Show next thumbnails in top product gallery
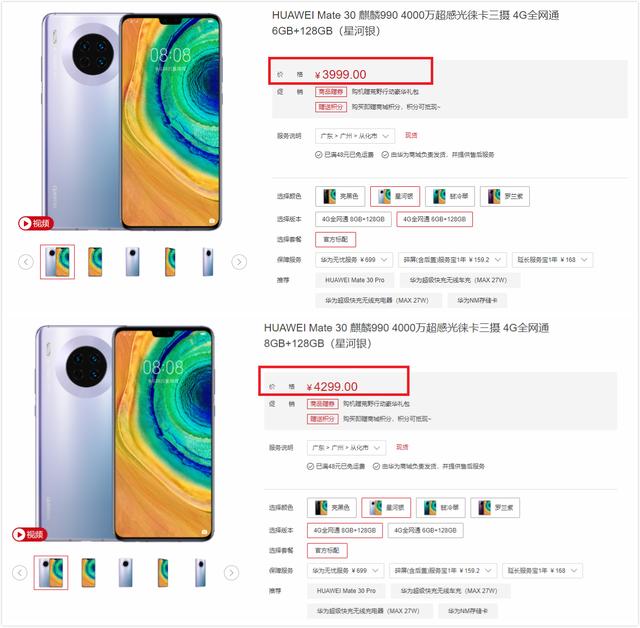This screenshot has height=628, width=640. coord(239,262)
